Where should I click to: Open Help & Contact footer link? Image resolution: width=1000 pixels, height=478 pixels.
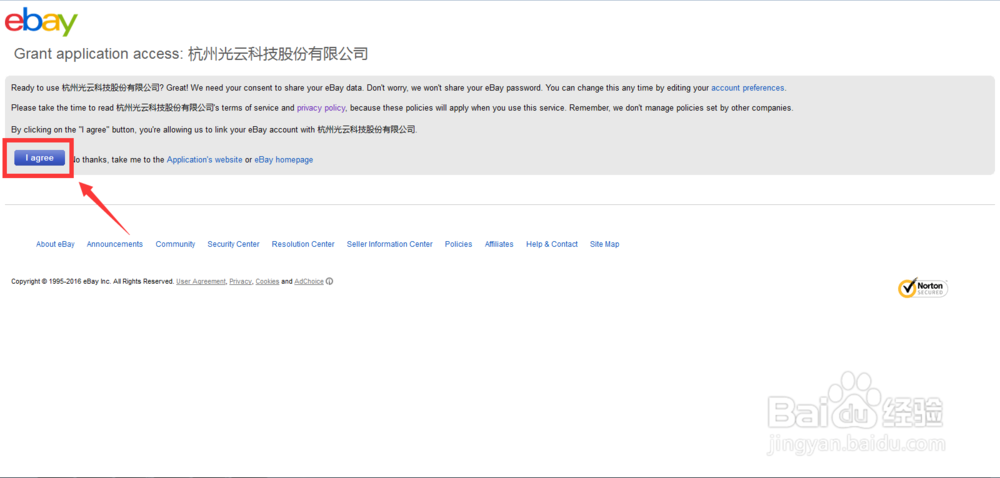[552, 244]
